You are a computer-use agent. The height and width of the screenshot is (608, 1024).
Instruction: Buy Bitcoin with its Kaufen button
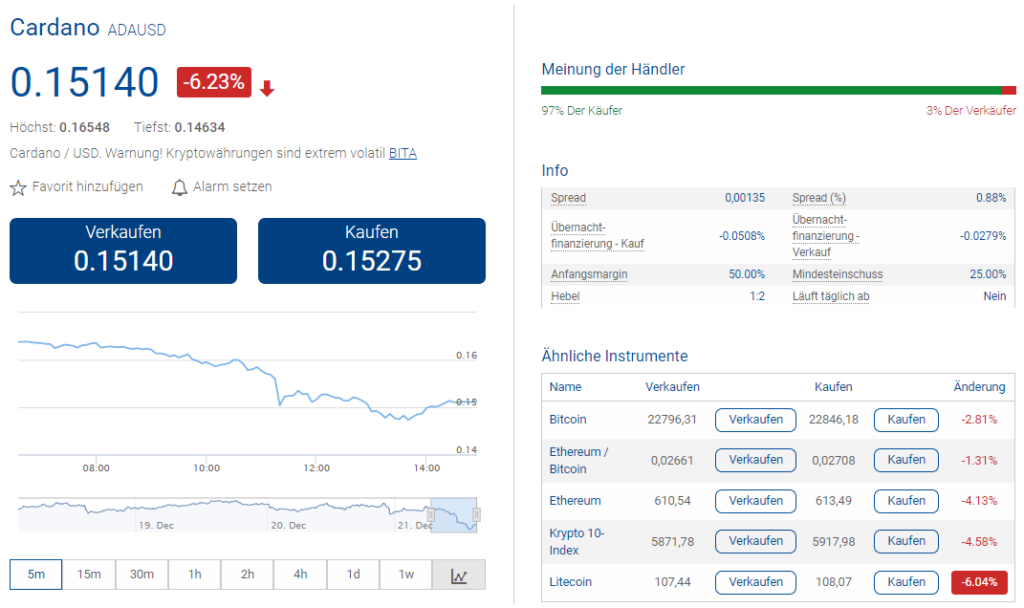coord(906,420)
